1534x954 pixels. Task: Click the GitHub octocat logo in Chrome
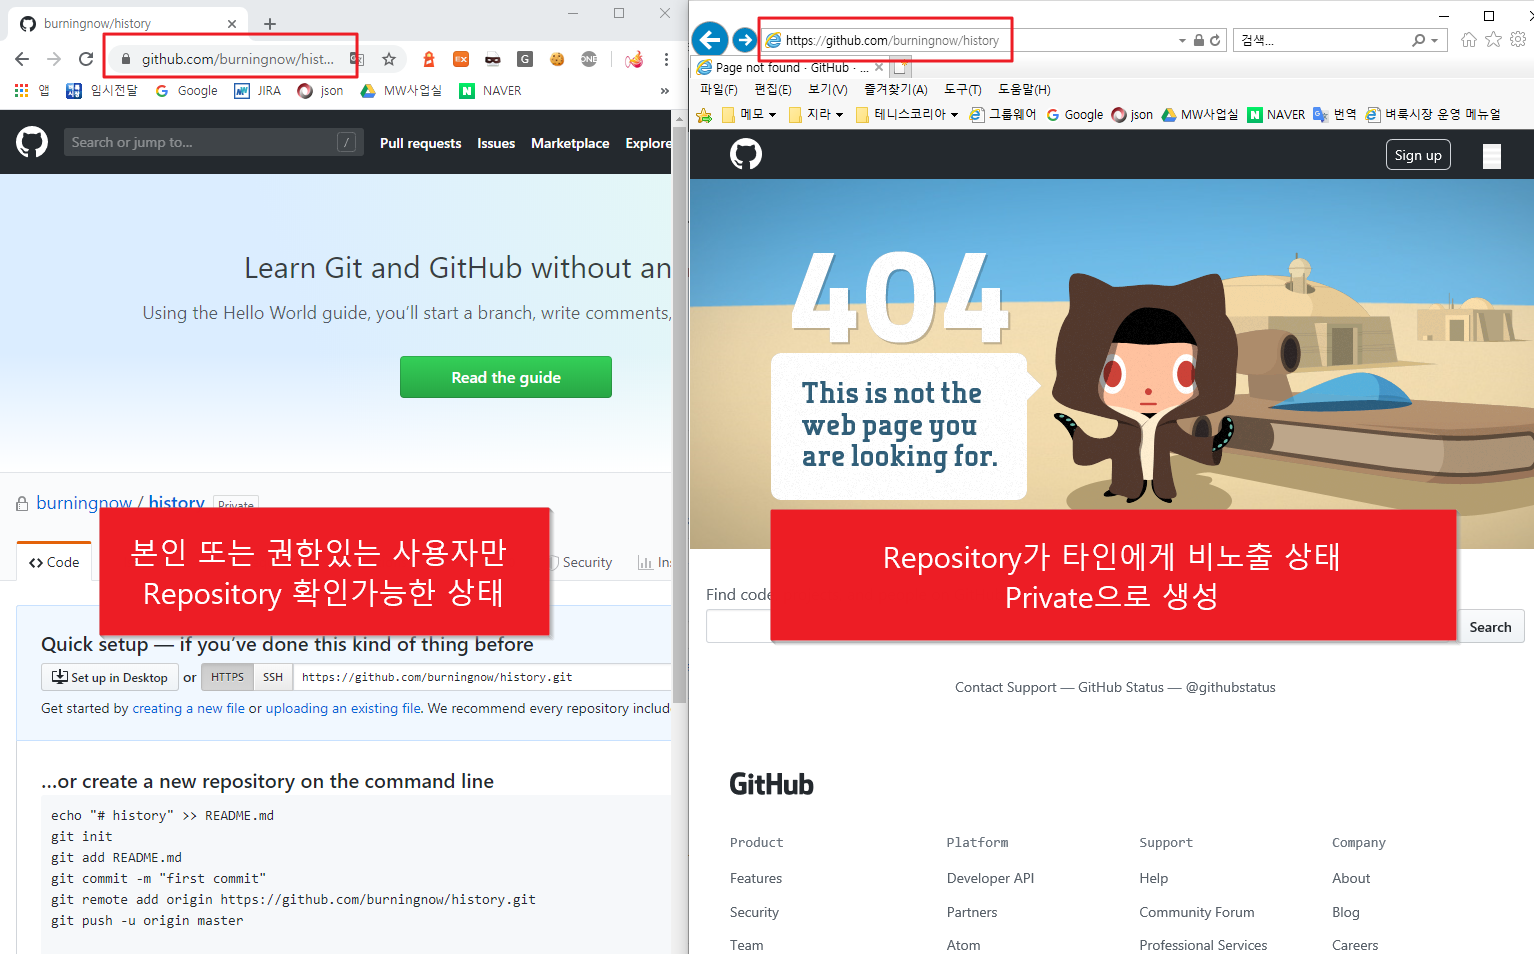32,142
